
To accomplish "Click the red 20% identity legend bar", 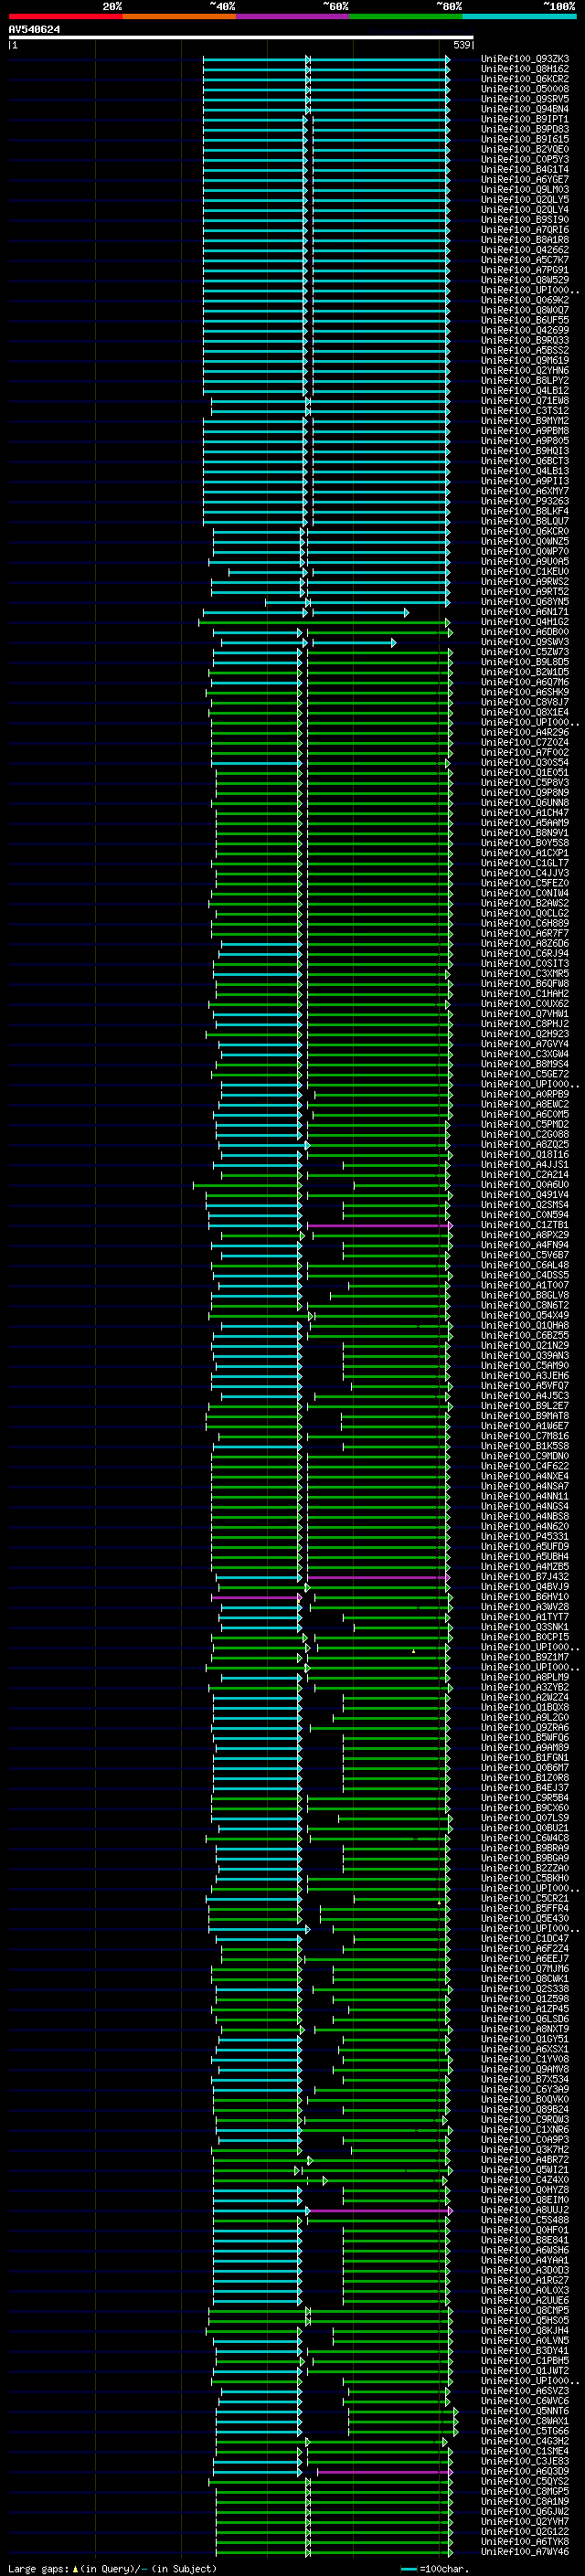I will tap(65, 17).
